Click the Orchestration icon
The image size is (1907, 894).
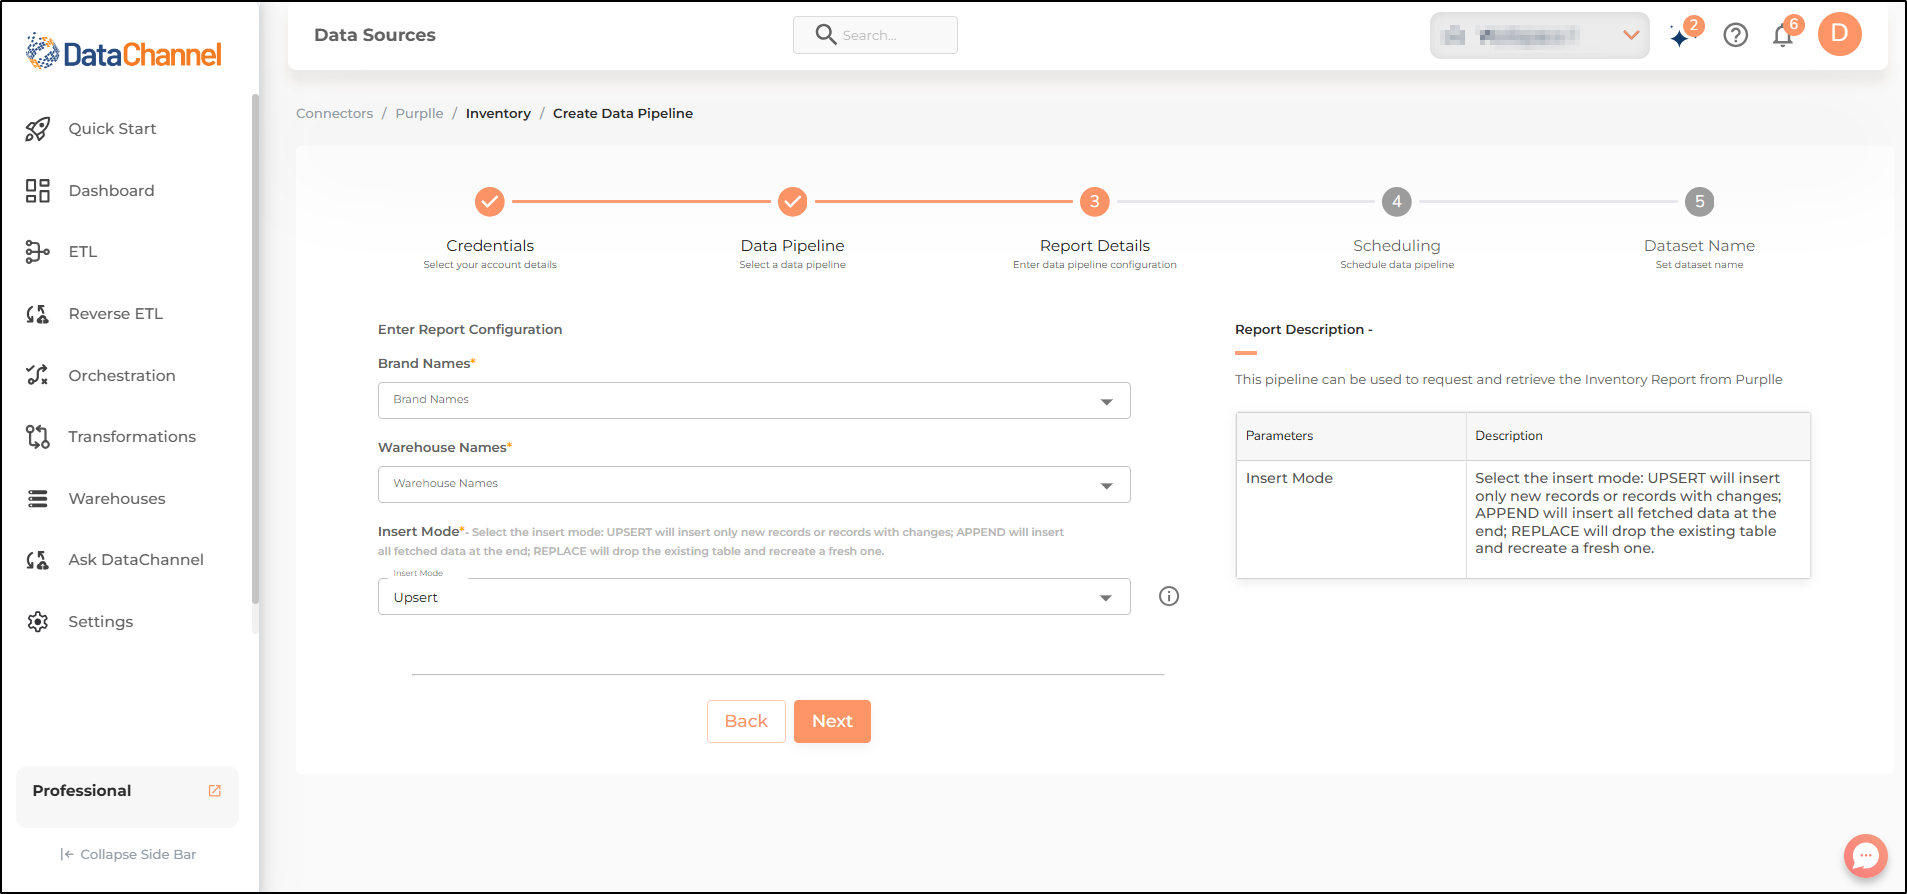[38, 375]
